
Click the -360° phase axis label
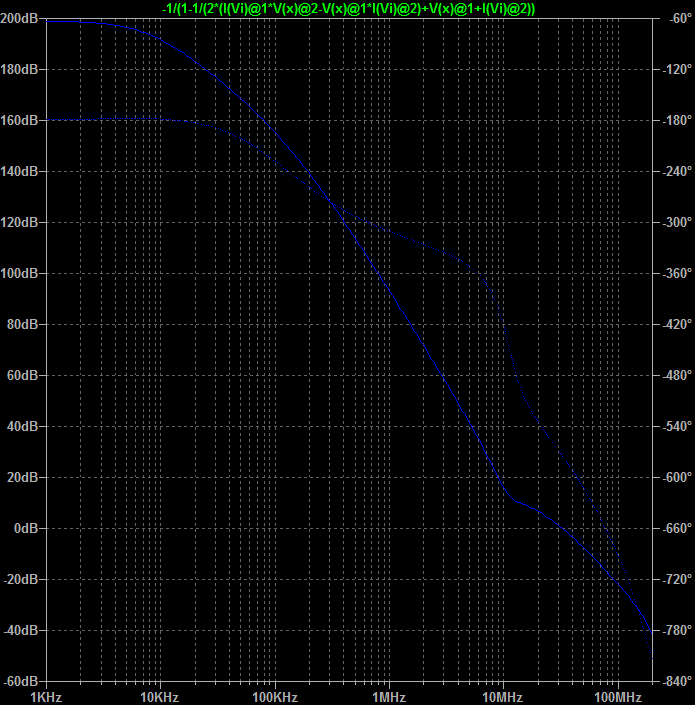(x=677, y=273)
